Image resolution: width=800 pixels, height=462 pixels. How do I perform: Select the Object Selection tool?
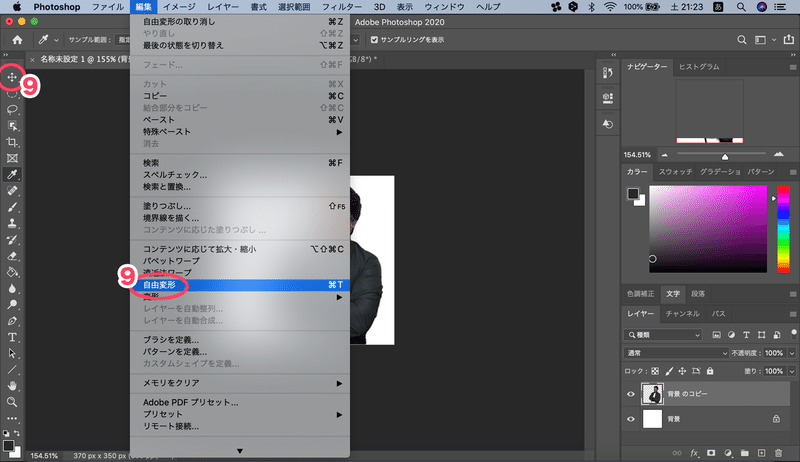(12, 125)
